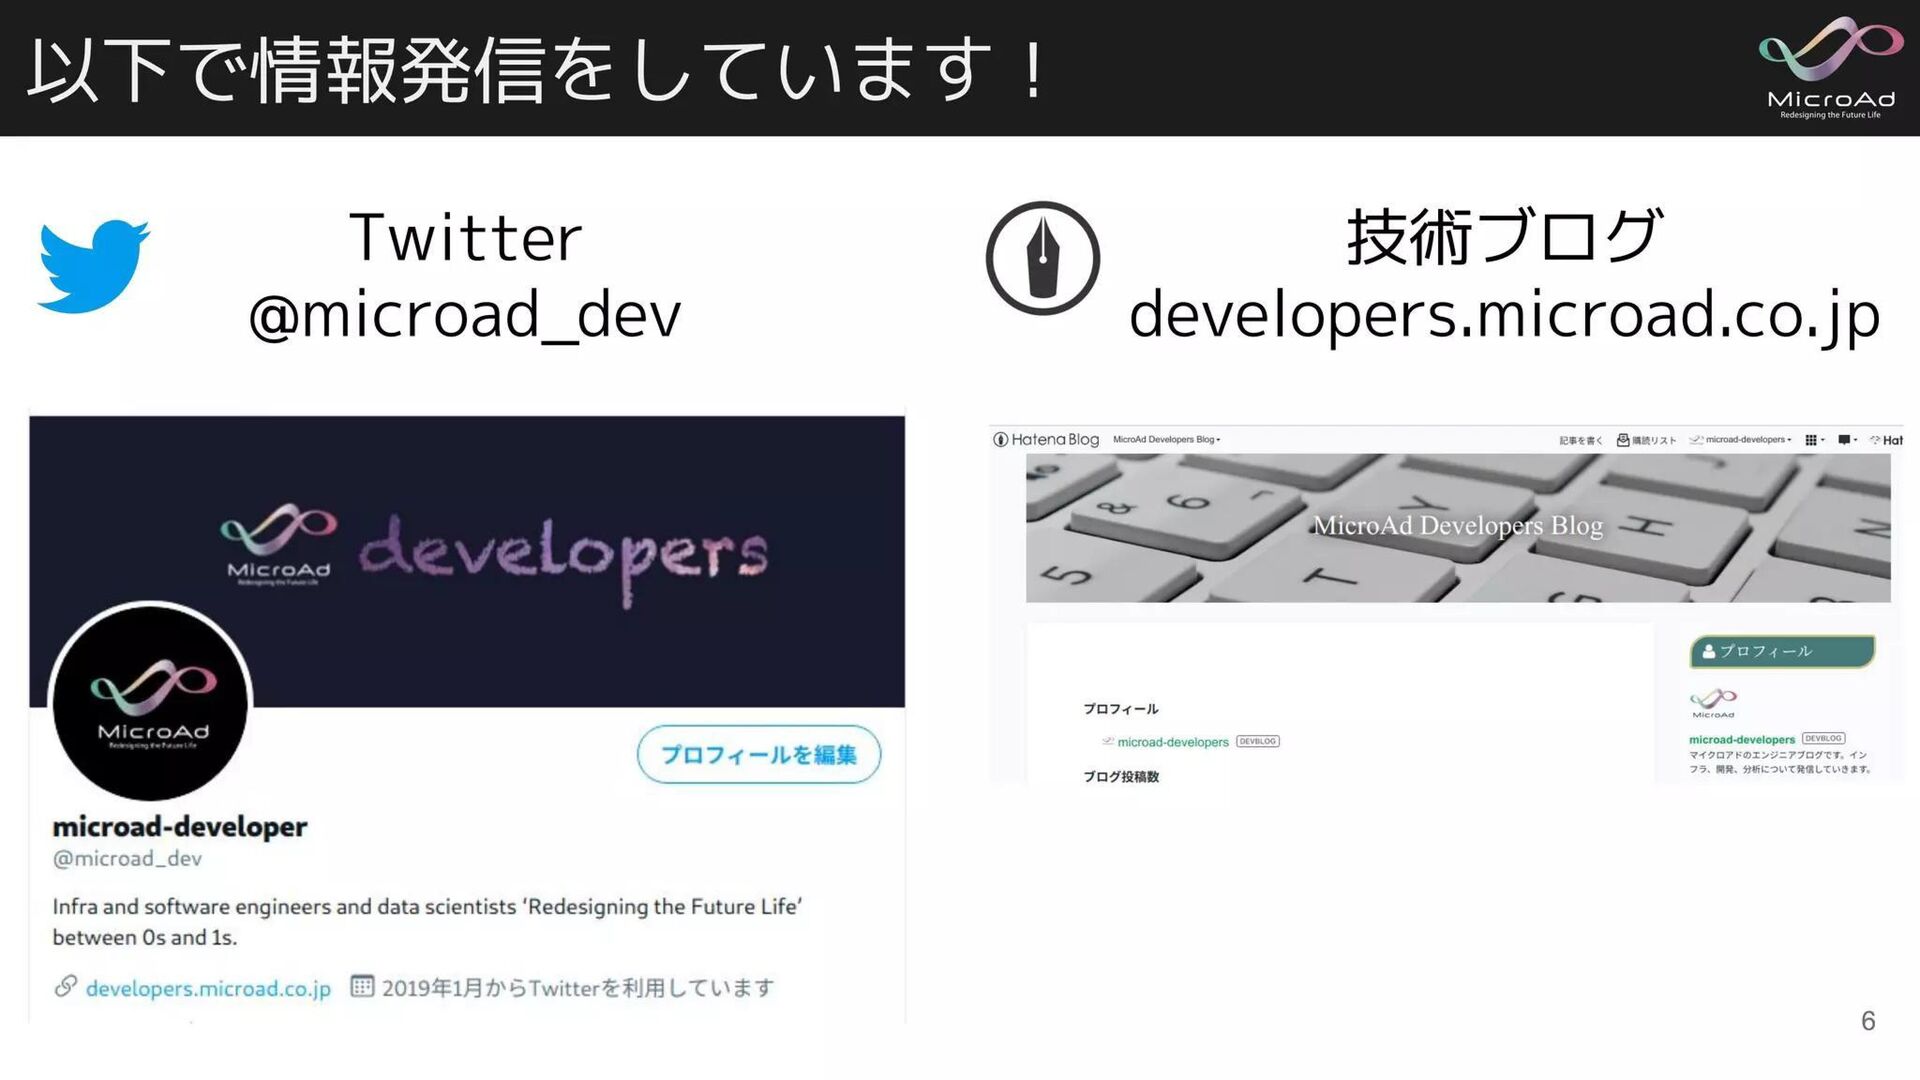Click the green microad-developers profile link
Viewport: 1920px width, 1080px height.
(1172, 742)
